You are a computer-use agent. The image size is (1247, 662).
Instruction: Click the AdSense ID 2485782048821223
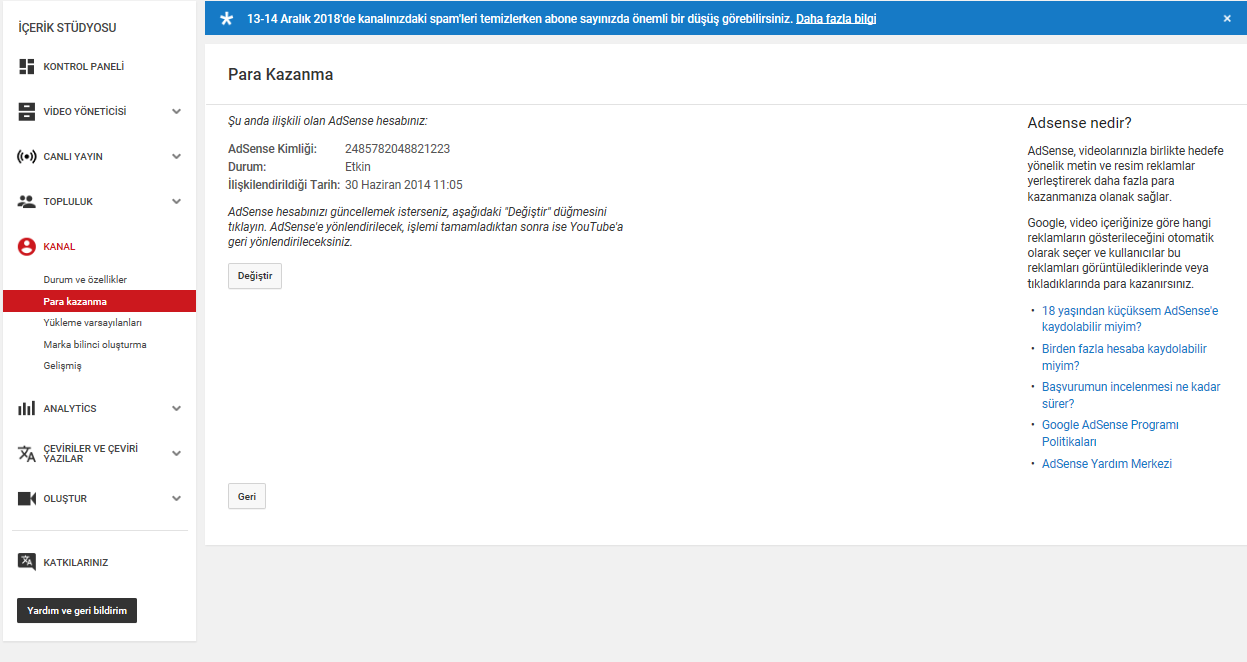coord(397,149)
